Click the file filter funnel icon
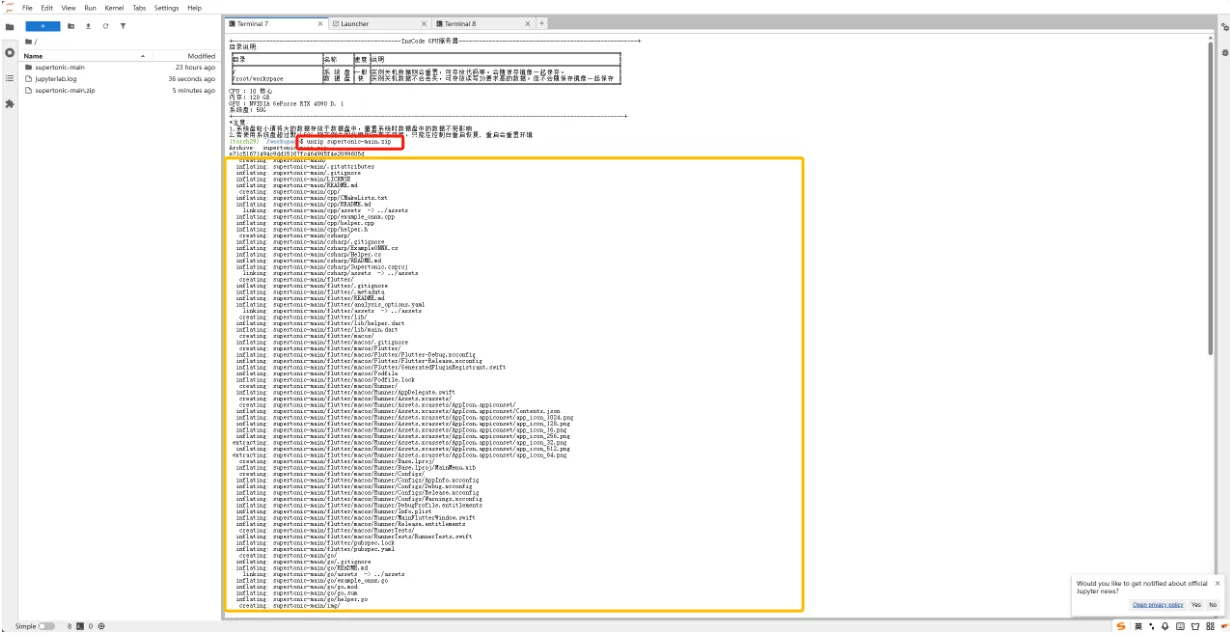Screen dimensions: 1230x637 click(x=122, y=26)
